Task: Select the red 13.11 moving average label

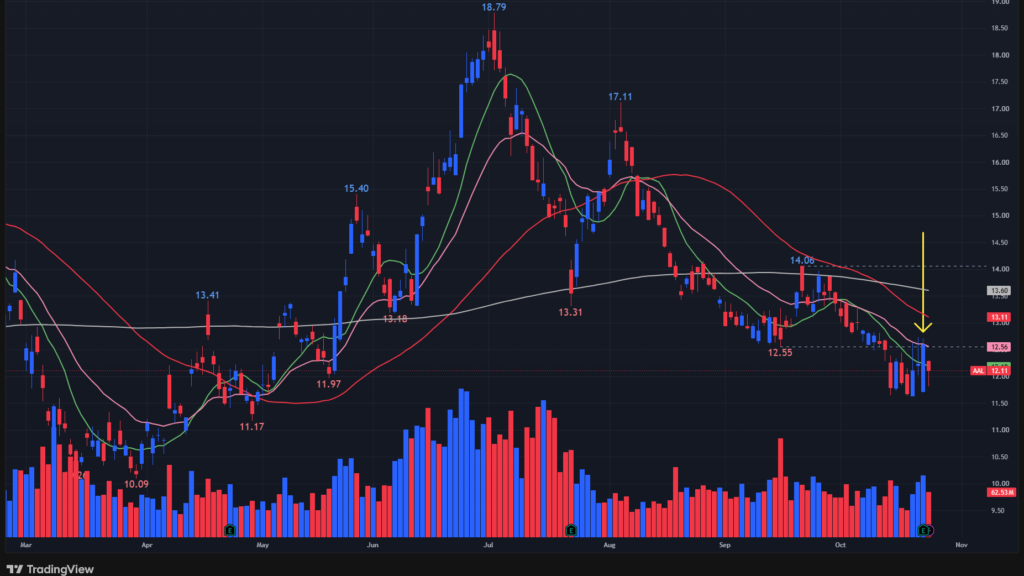Action: pyautogui.click(x=999, y=317)
